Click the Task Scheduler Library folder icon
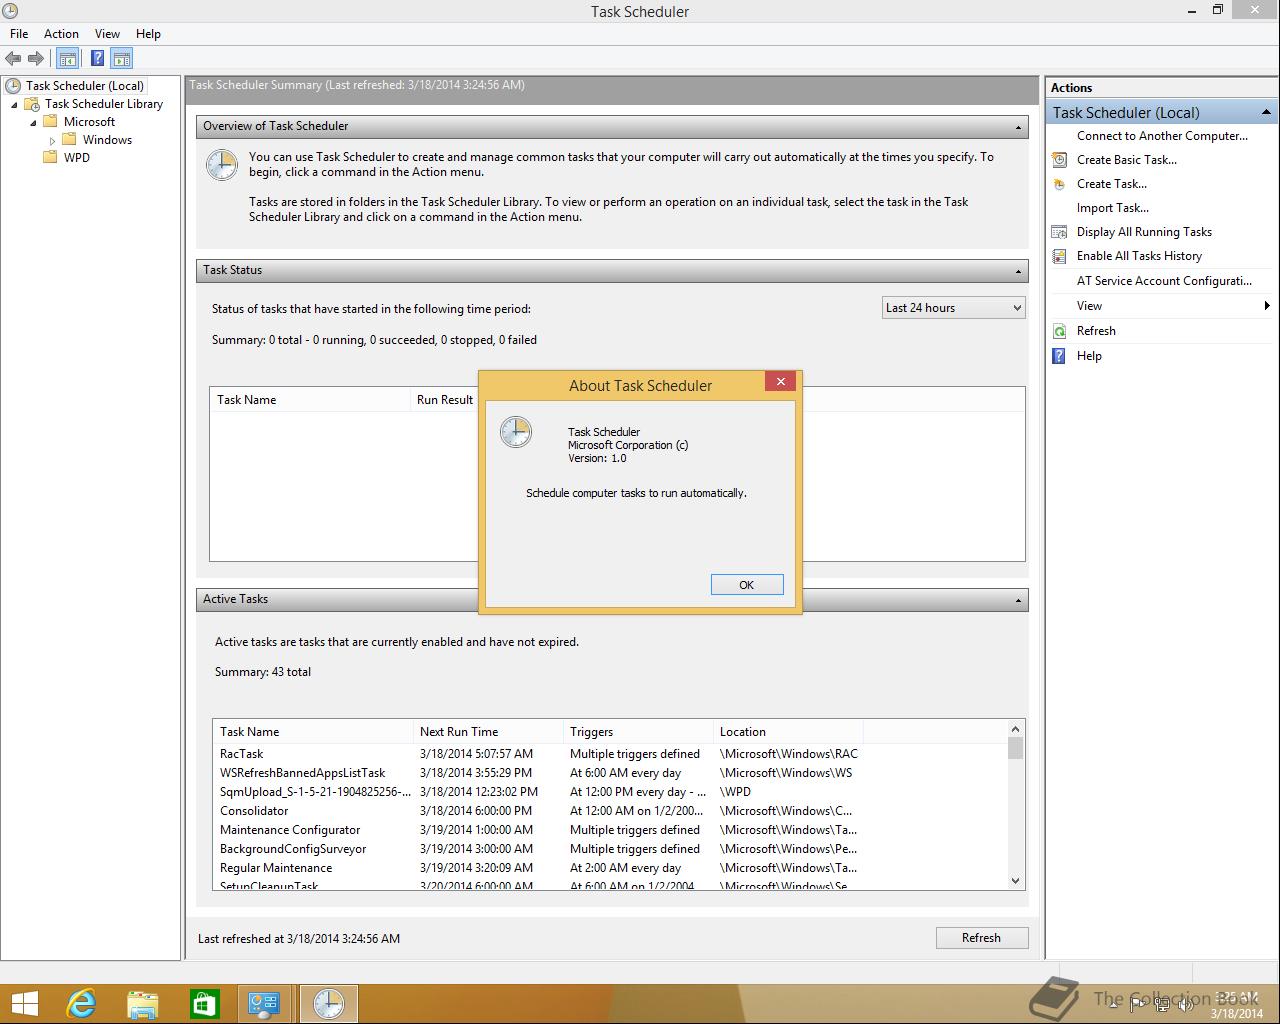The image size is (1280, 1024). coord(32,104)
